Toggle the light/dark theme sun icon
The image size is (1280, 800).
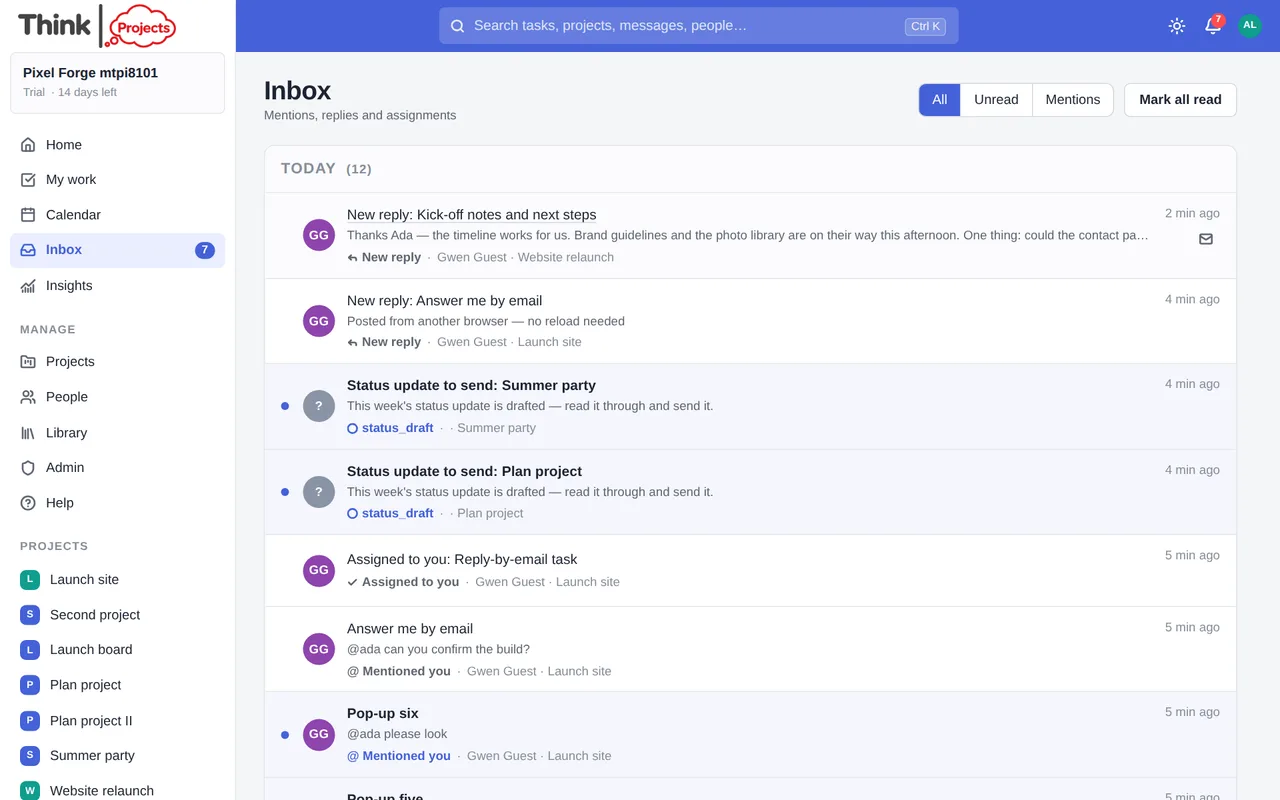pyautogui.click(x=1177, y=26)
